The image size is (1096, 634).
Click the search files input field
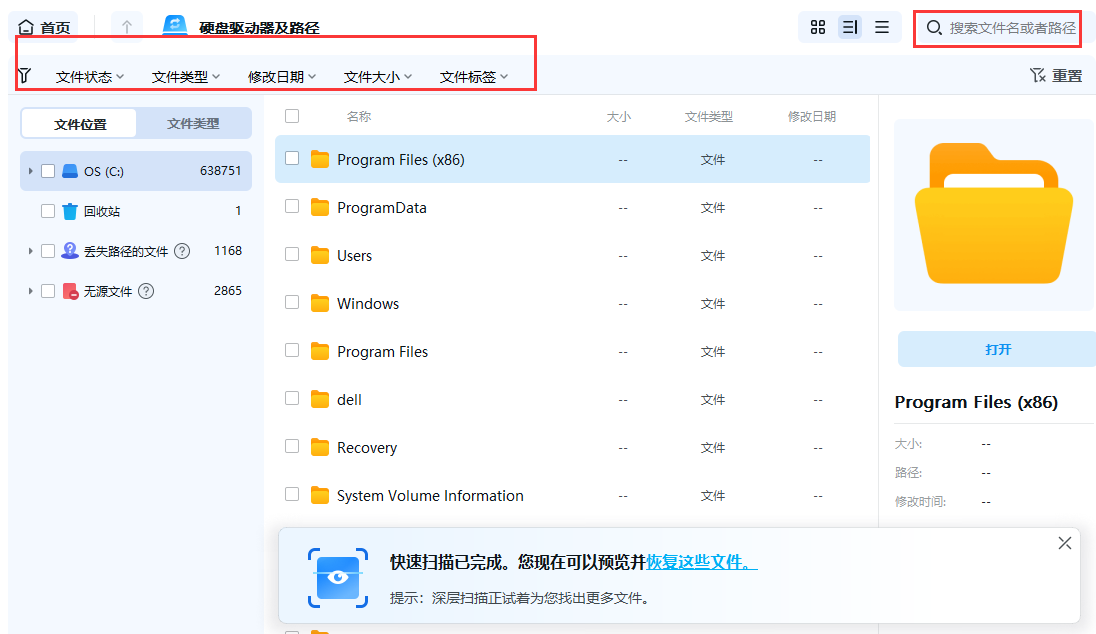click(x=997, y=29)
